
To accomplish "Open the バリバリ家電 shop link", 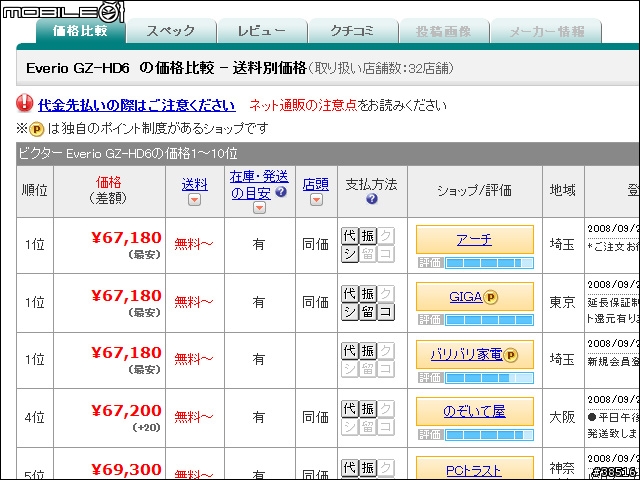I will (467, 354).
